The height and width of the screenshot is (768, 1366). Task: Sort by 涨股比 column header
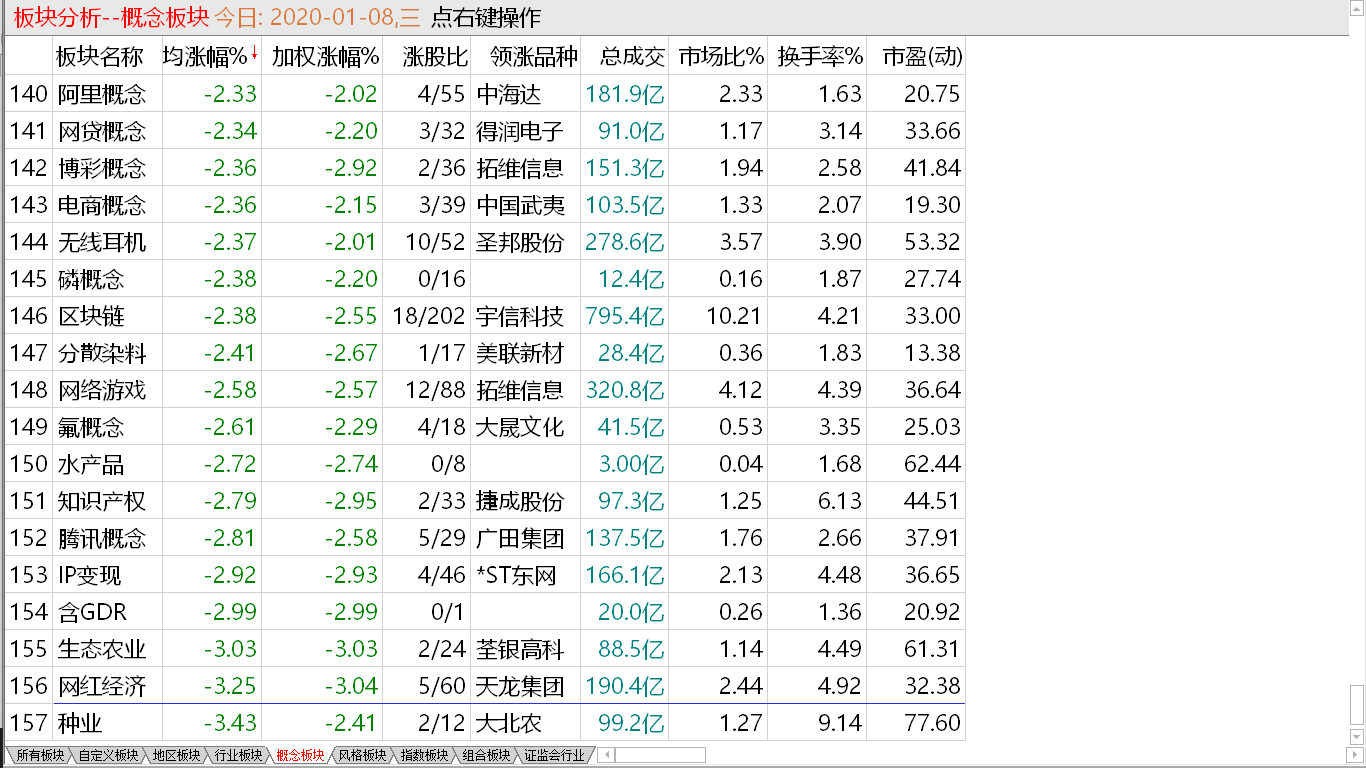(434, 56)
